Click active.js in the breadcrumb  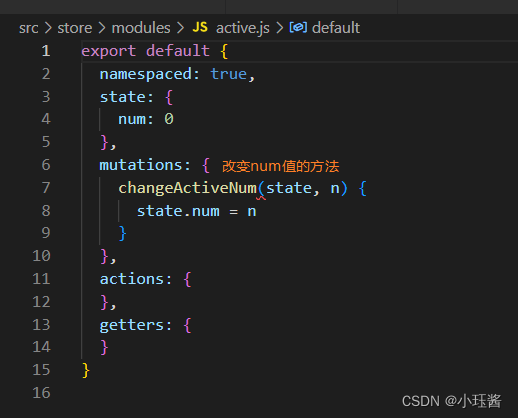pos(243,28)
